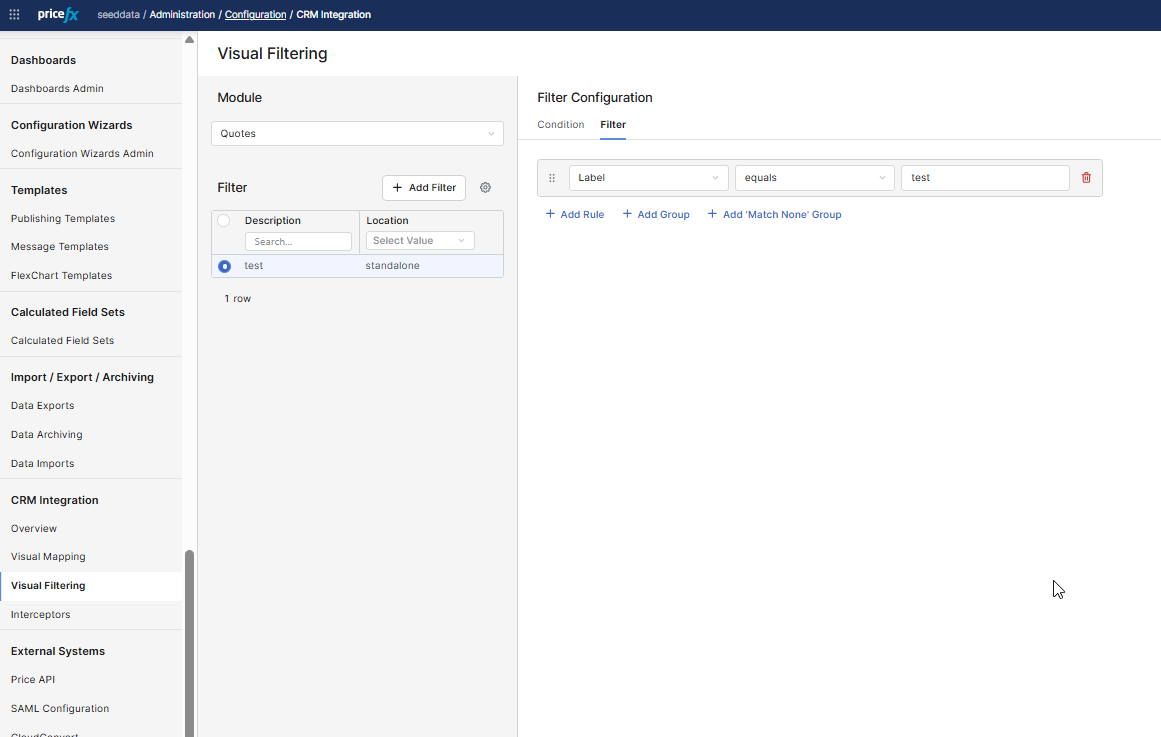This screenshot has height=737, width=1161.
Task: Delete the Label rule with trash icon
Action: [1086, 178]
